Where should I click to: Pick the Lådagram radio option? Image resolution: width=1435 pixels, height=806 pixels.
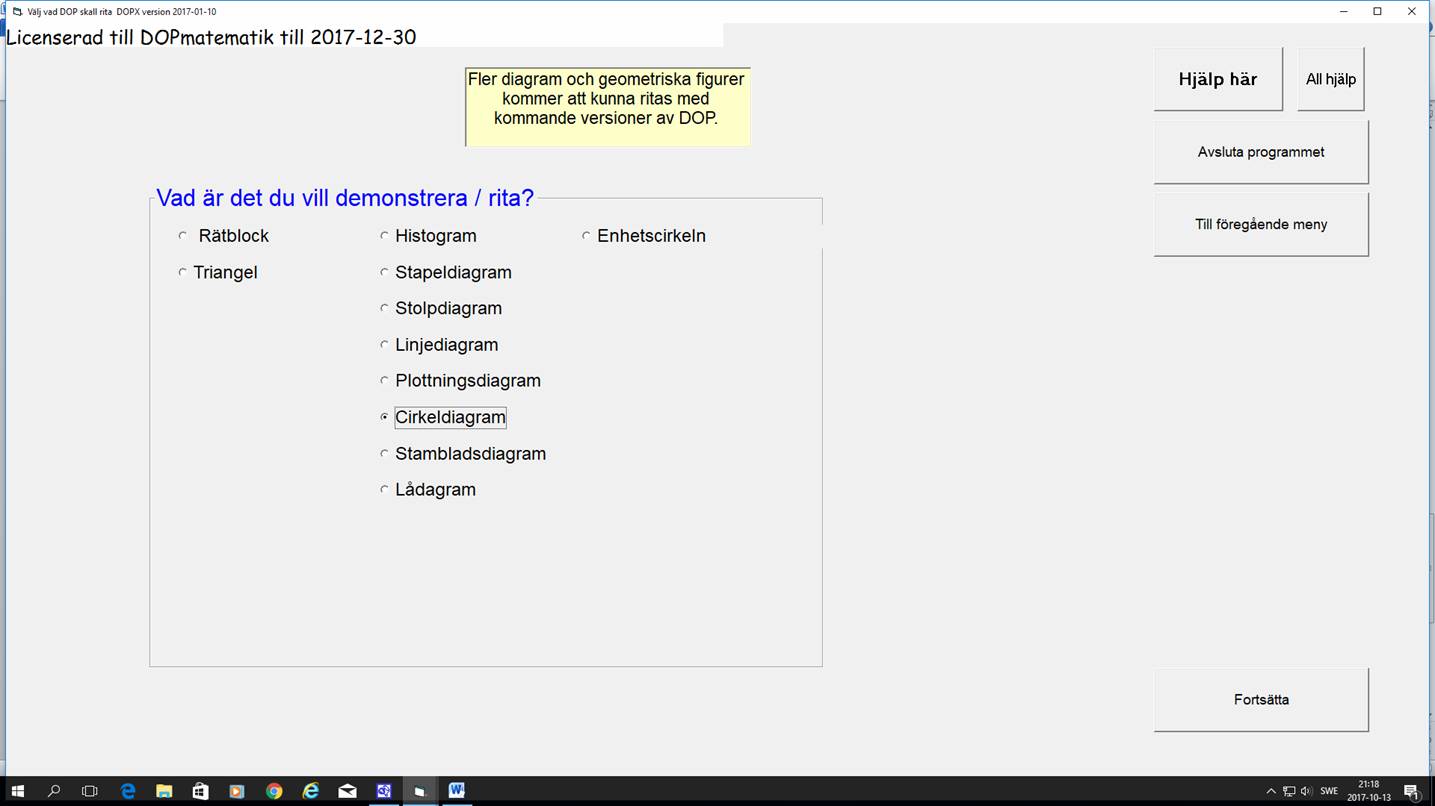pos(384,490)
